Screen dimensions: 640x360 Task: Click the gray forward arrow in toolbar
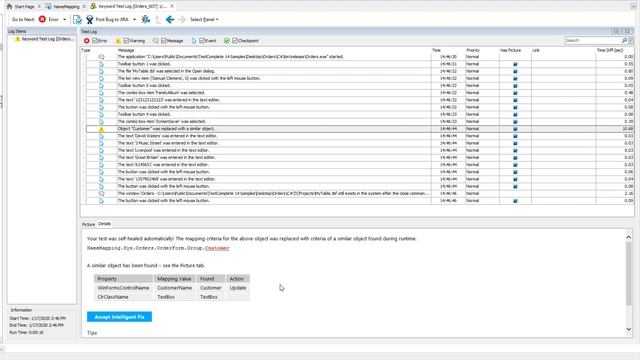click(x=182, y=19)
